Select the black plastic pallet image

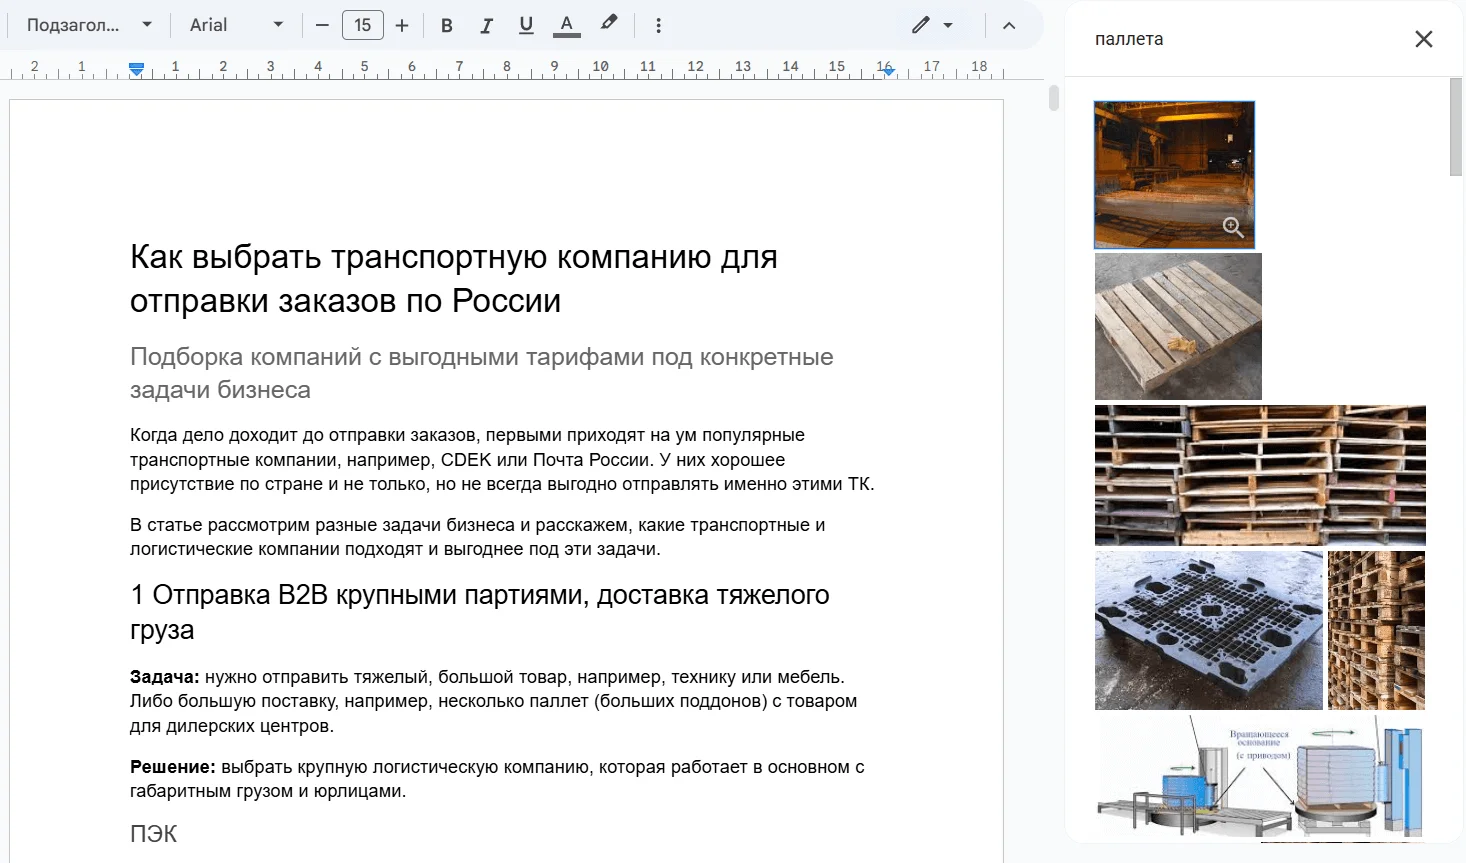[x=1208, y=630]
